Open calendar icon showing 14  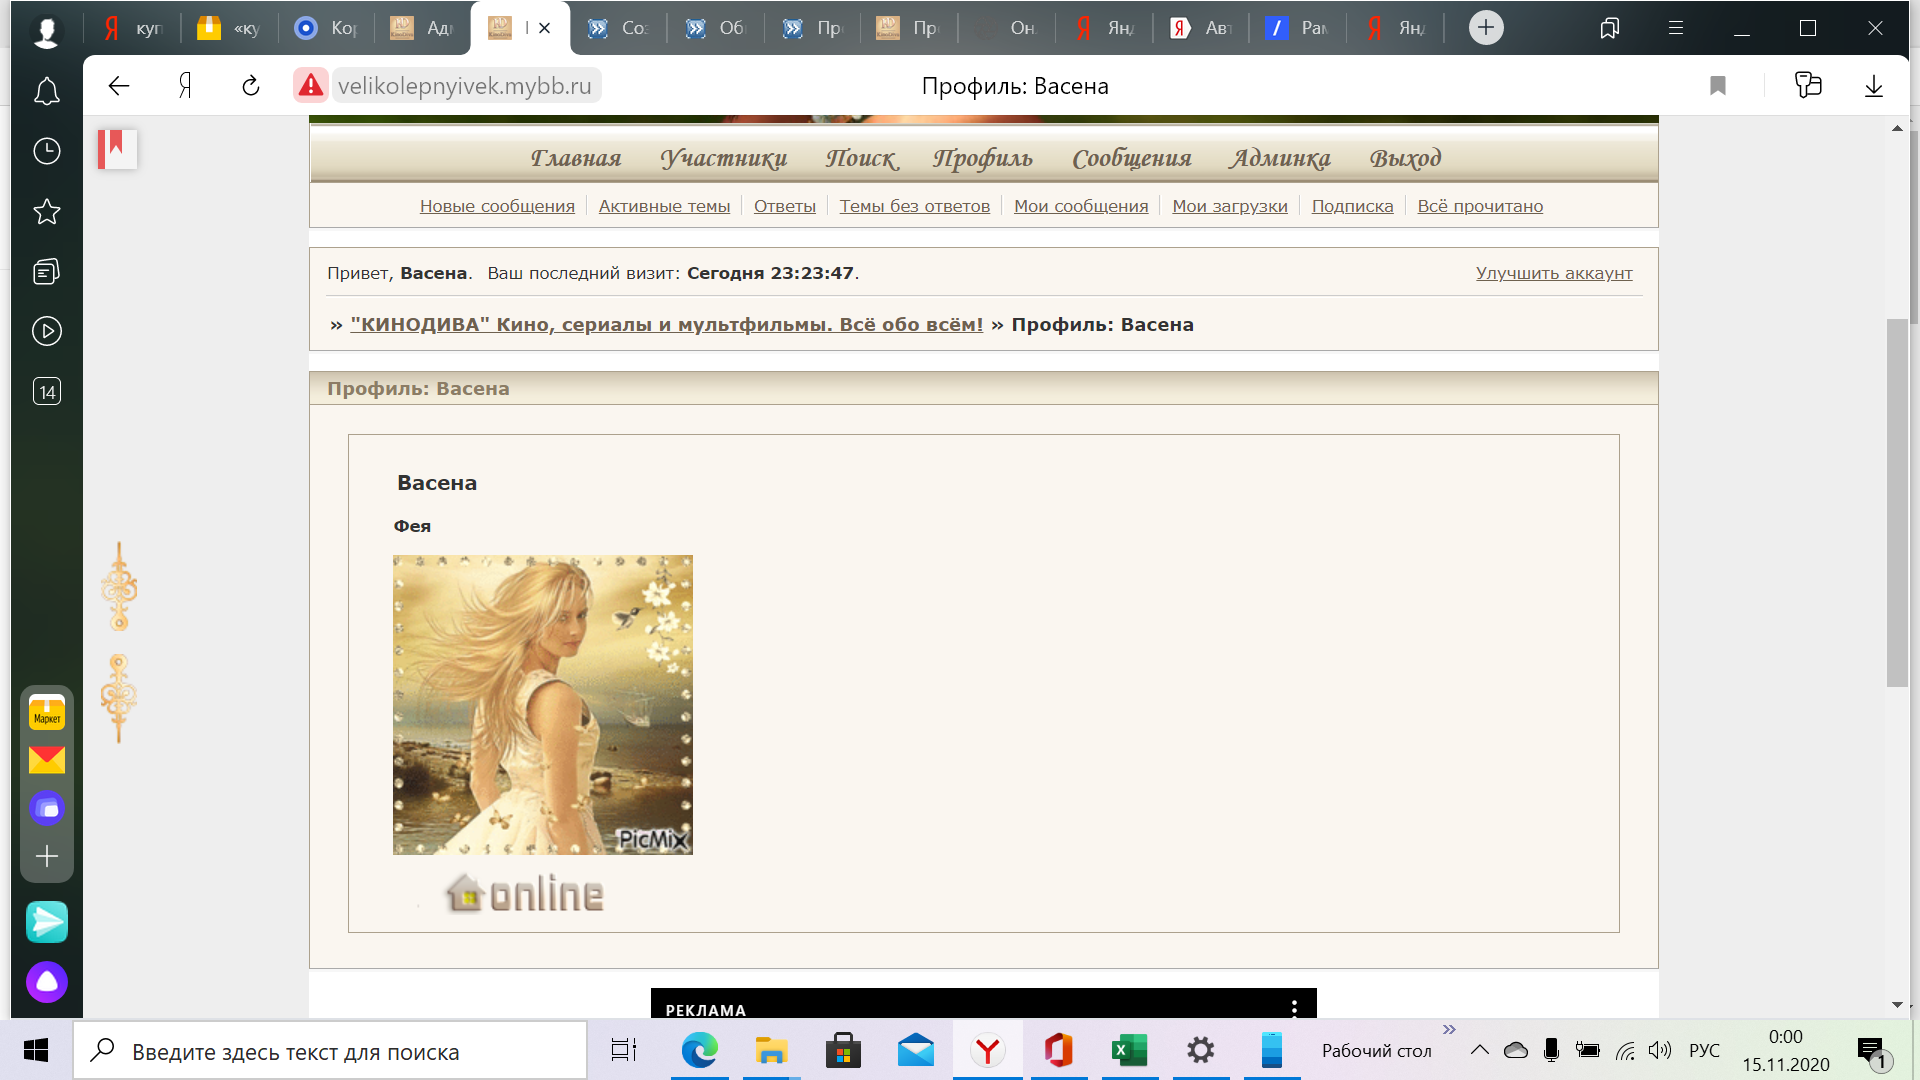click(47, 391)
